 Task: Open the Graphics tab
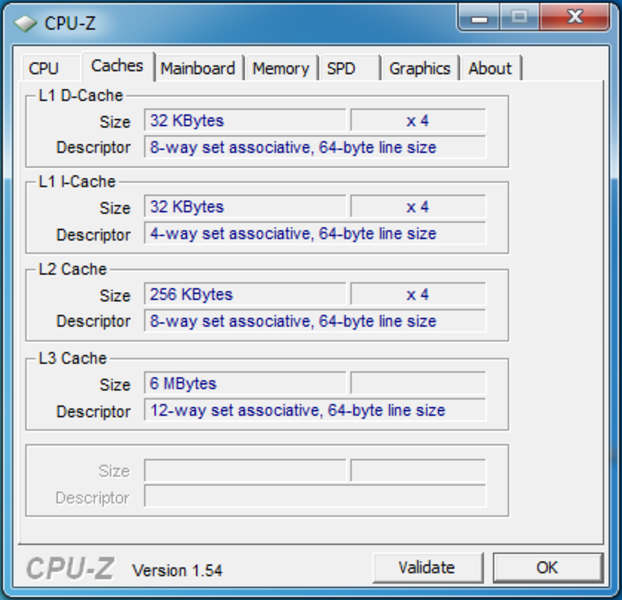420,68
